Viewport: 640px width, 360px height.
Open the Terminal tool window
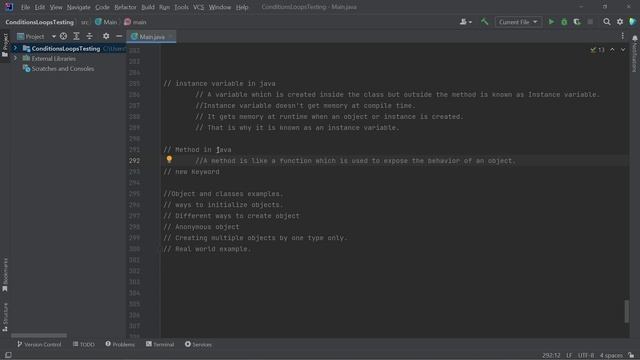tap(160, 344)
